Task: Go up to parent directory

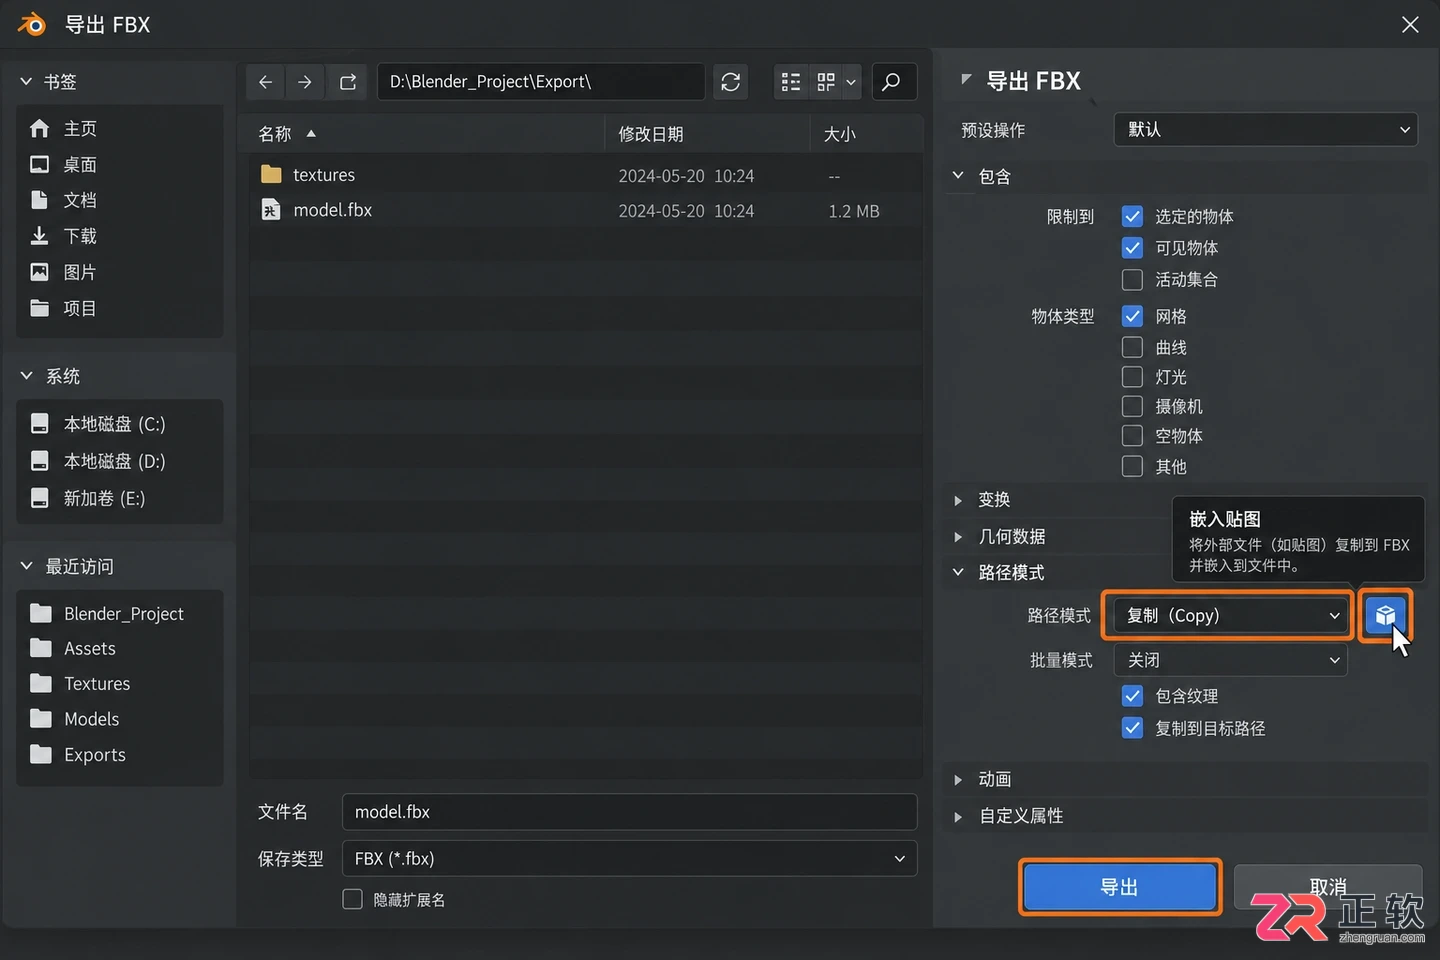Action: pyautogui.click(x=348, y=82)
